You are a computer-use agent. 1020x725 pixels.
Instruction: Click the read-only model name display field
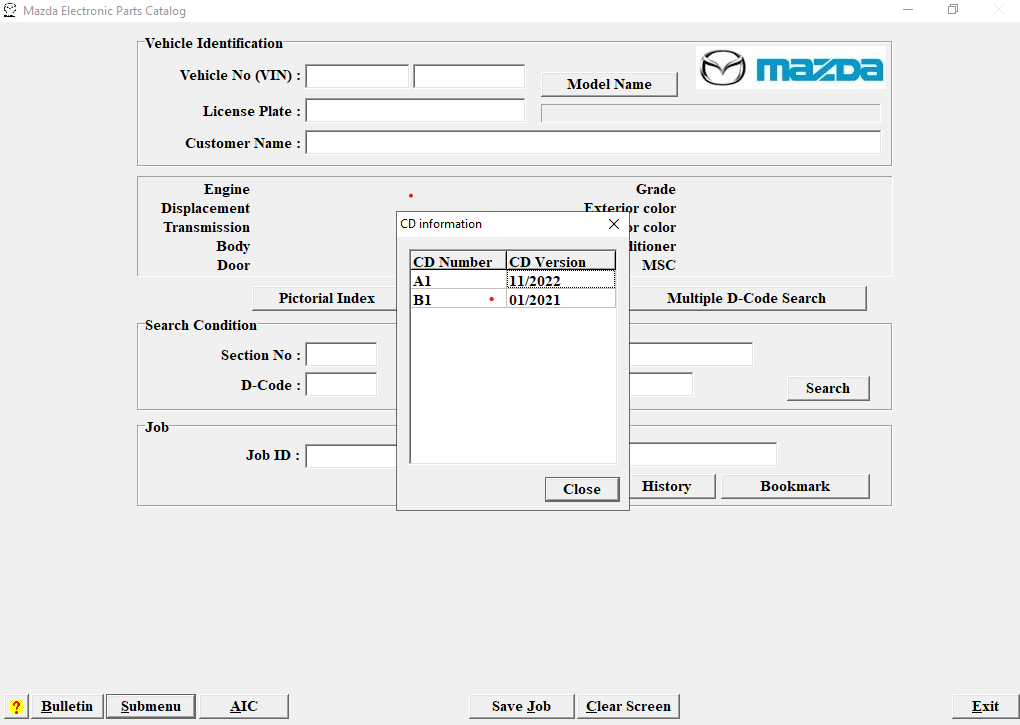(710, 113)
